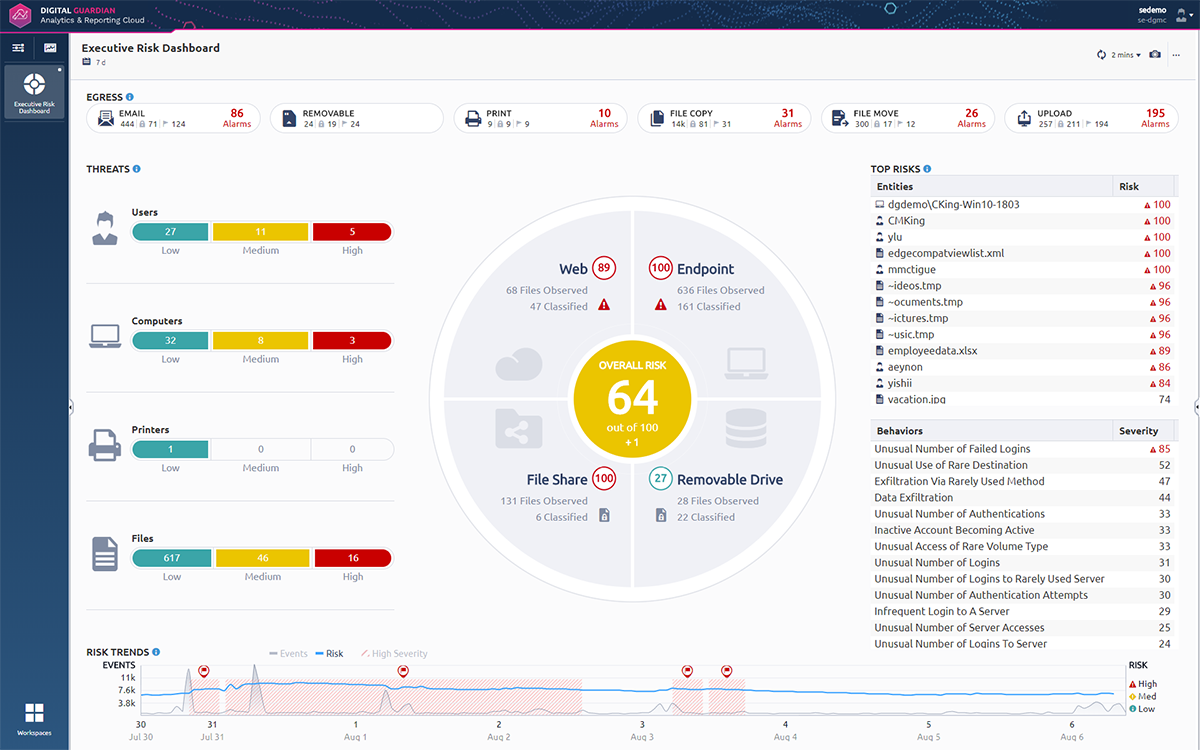Click the camera snapshot icon in the toolbar

point(1154,55)
